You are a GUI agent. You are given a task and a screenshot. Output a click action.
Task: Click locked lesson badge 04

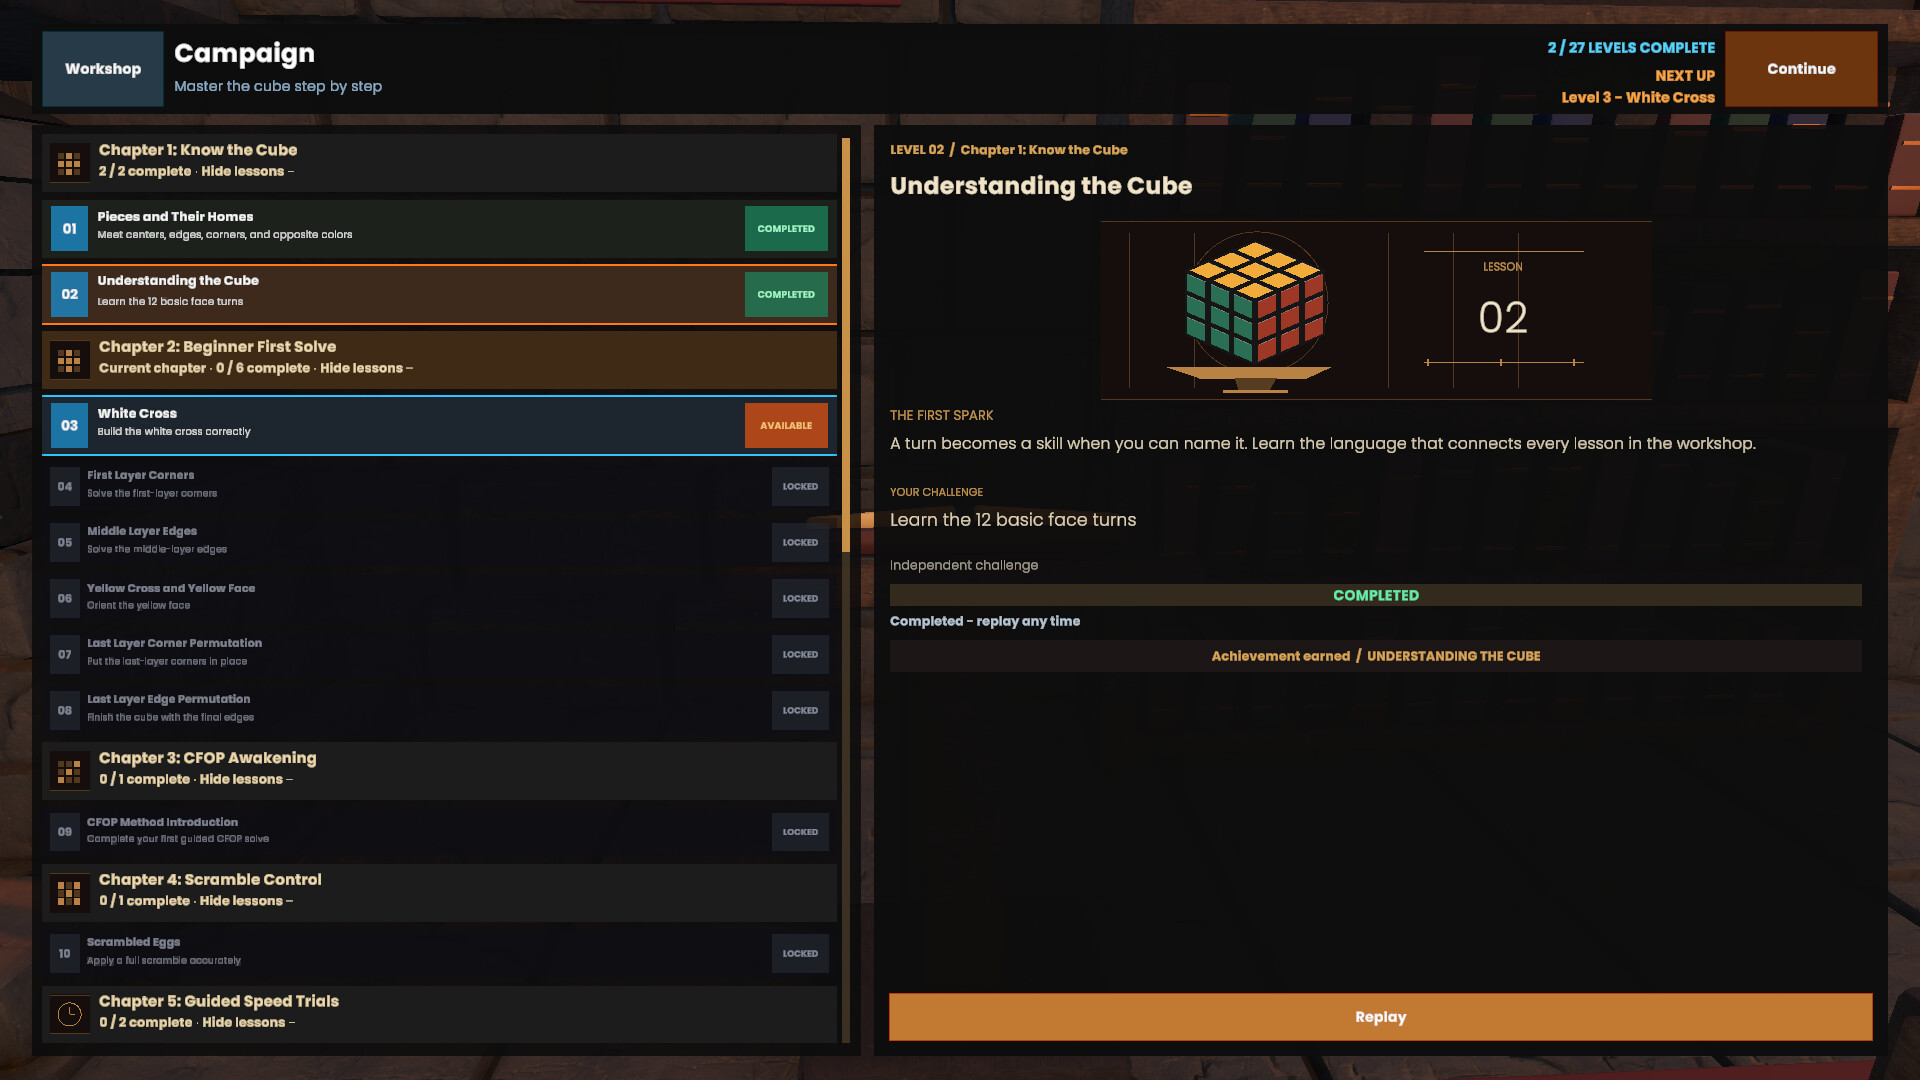tap(65, 487)
